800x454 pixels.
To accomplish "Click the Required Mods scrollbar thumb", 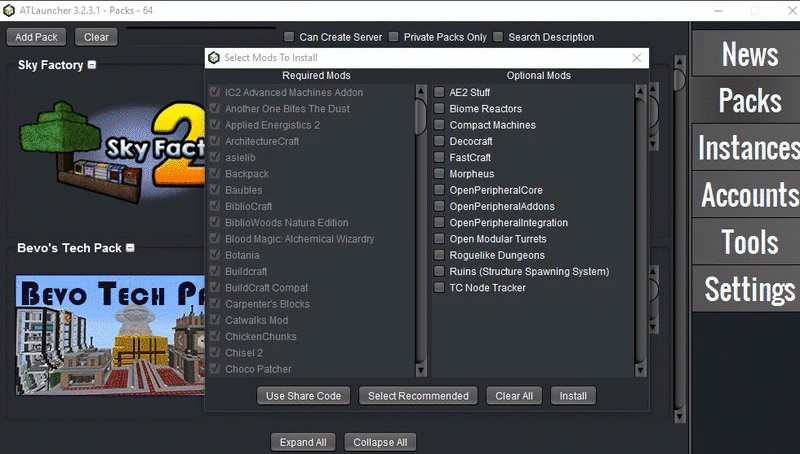I will tap(420, 117).
